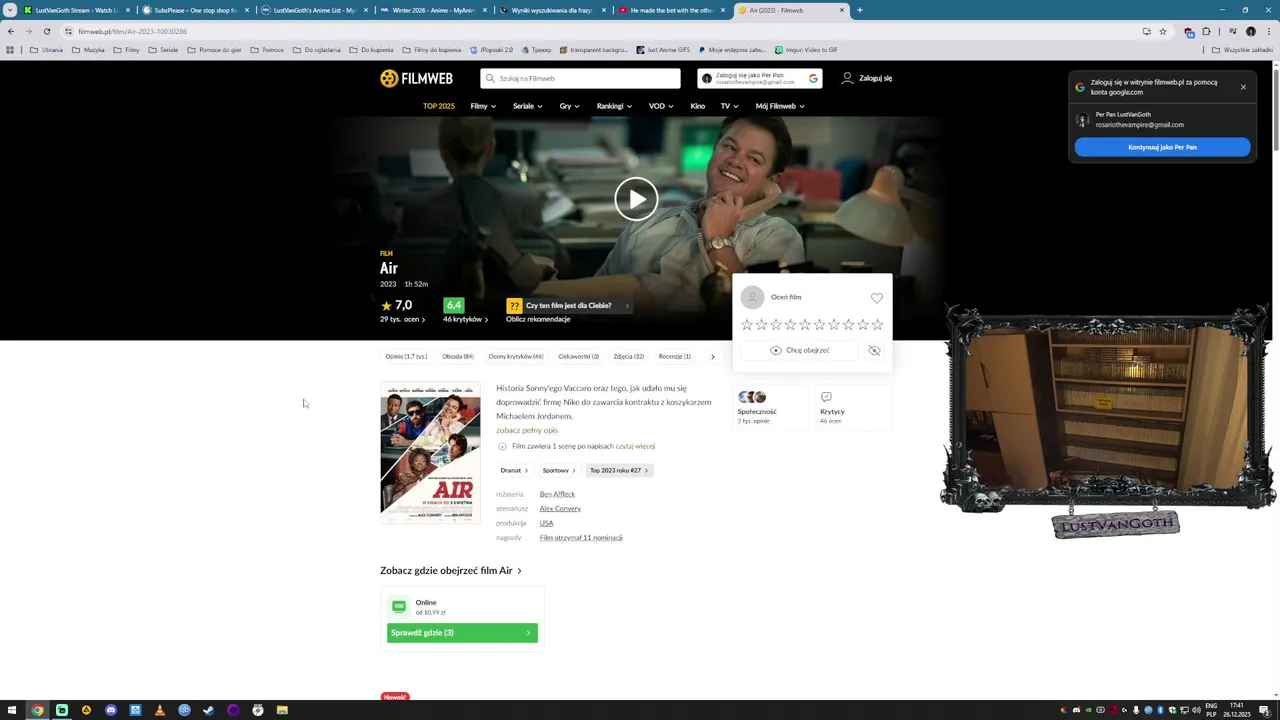The image size is (1280, 720).
Task: Click Kontynuuj jako Per Pan button
Action: 1162,147
